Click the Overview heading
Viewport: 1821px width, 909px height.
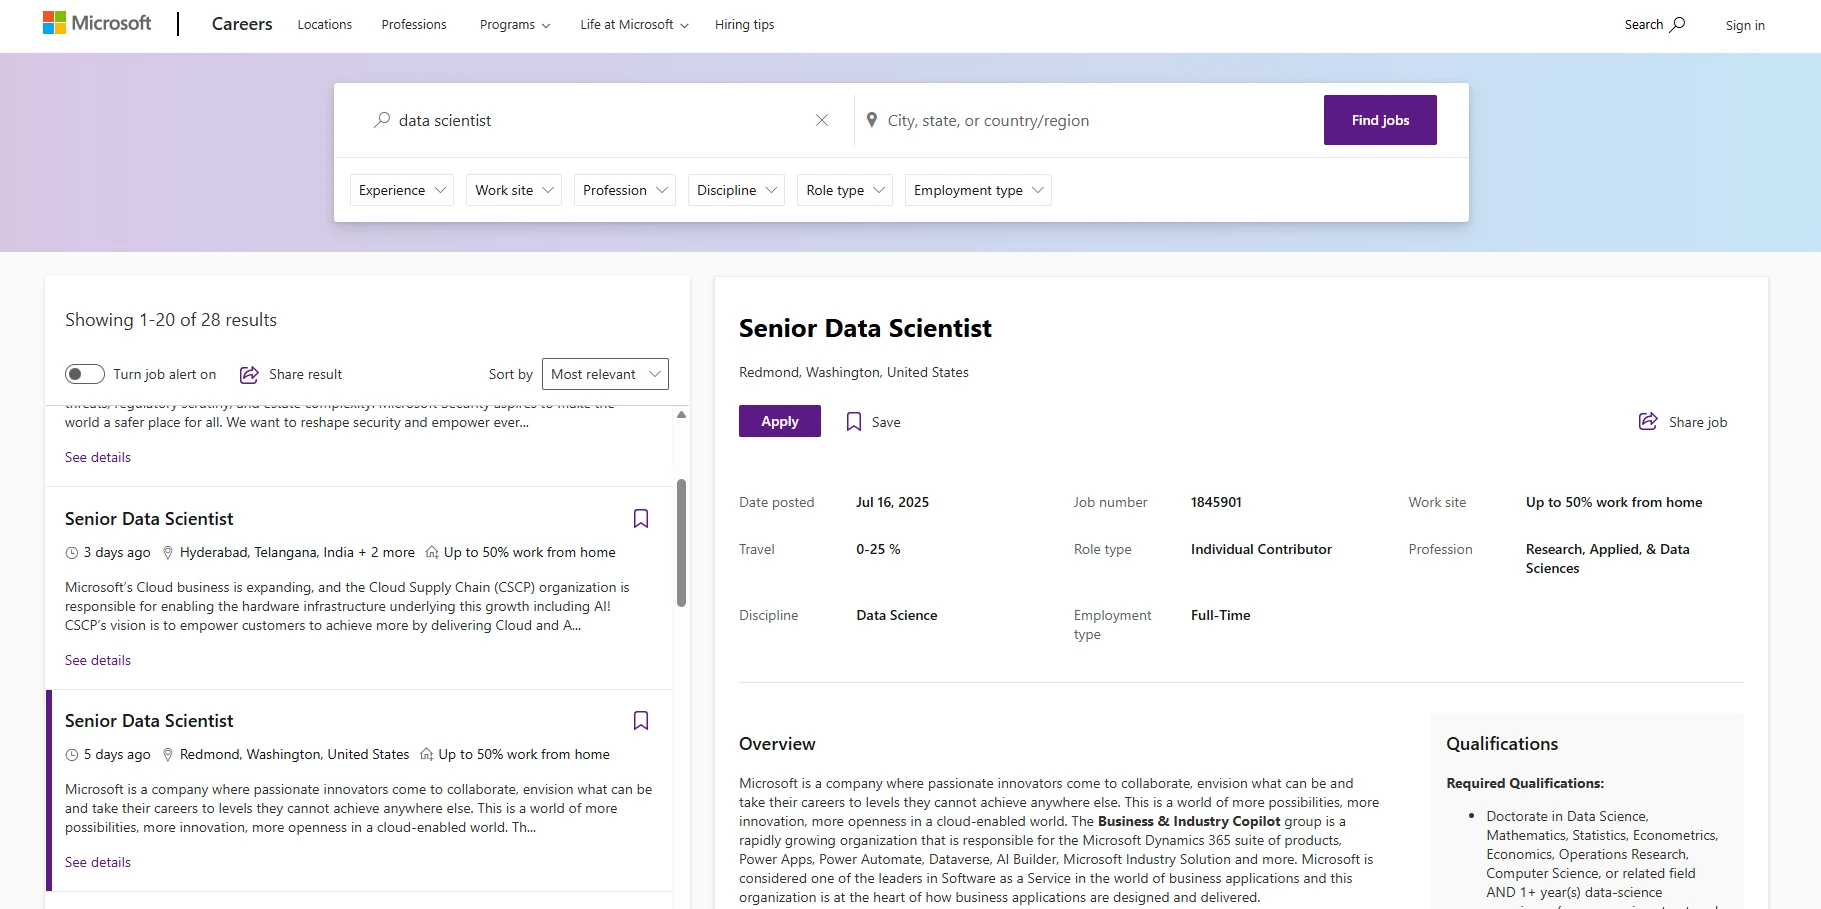pyautogui.click(x=777, y=744)
